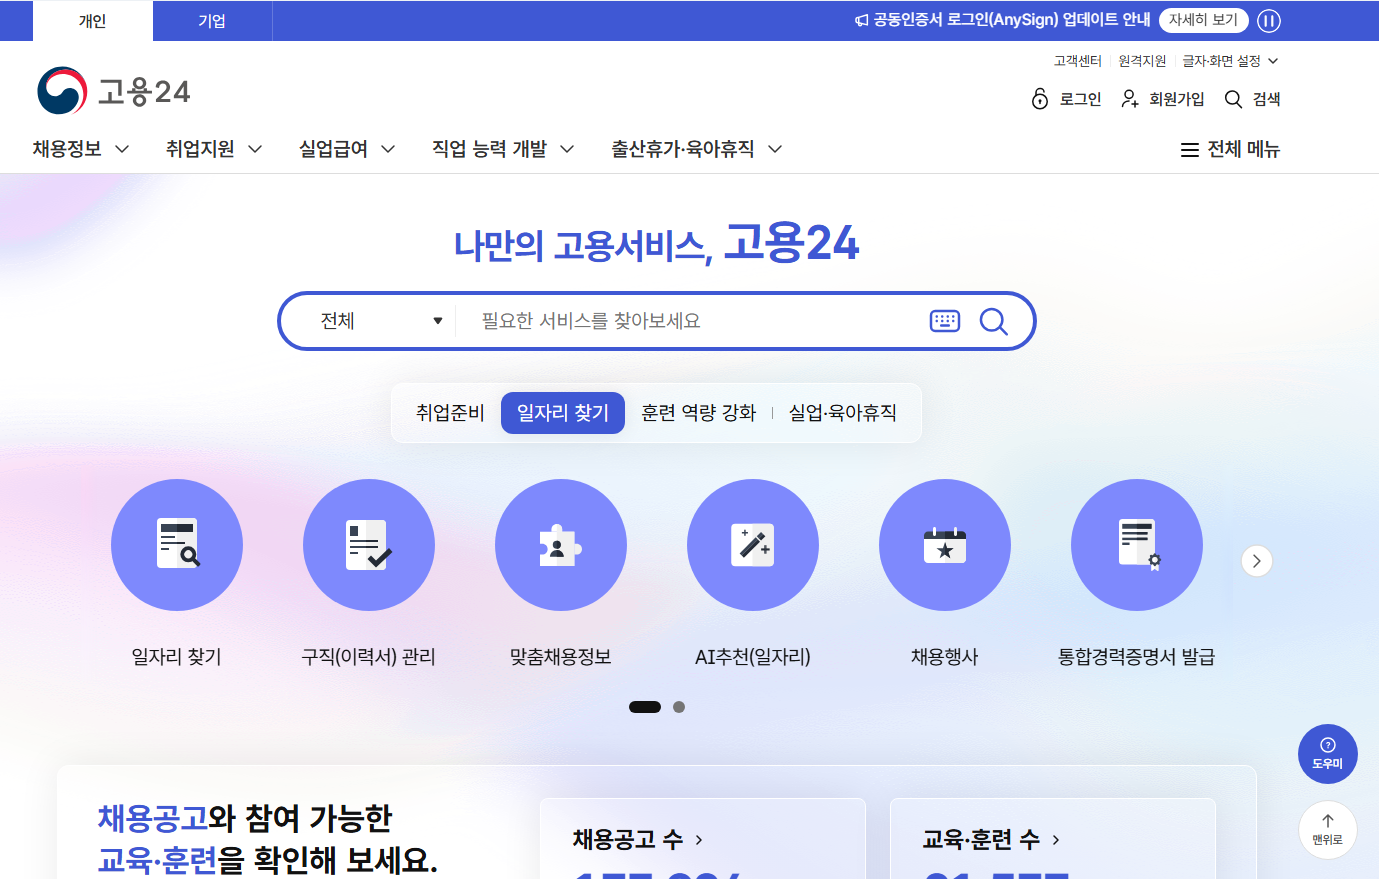Open the 맞춤채용정보 puzzle icon
Image resolution: width=1379 pixels, height=879 pixels.
click(x=561, y=545)
